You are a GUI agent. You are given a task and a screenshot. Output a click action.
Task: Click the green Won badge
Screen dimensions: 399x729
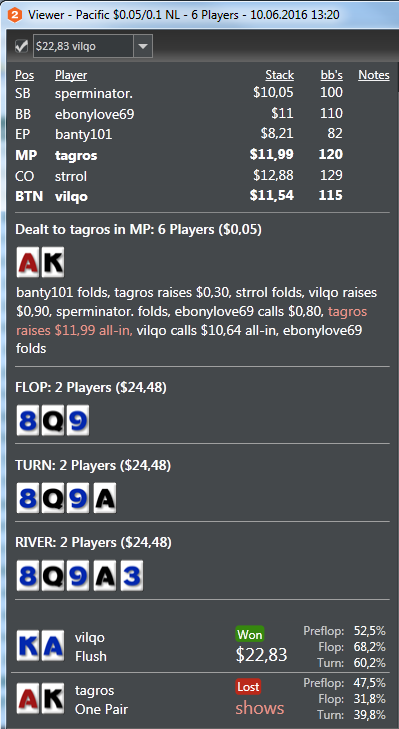click(x=250, y=634)
